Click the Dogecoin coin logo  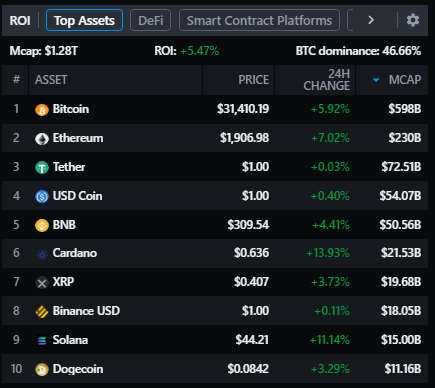pyautogui.click(x=42, y=369)
